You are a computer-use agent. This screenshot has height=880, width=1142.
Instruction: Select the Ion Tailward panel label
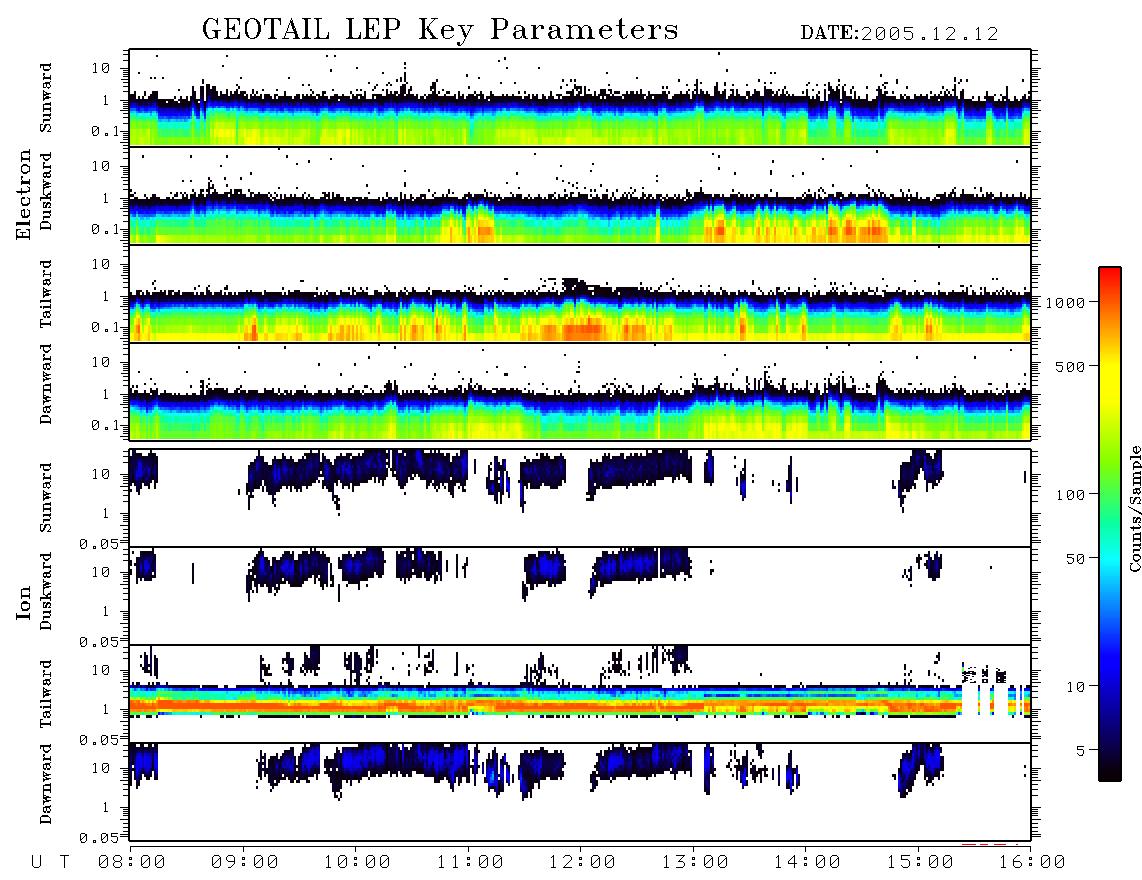tap(46, 694)
